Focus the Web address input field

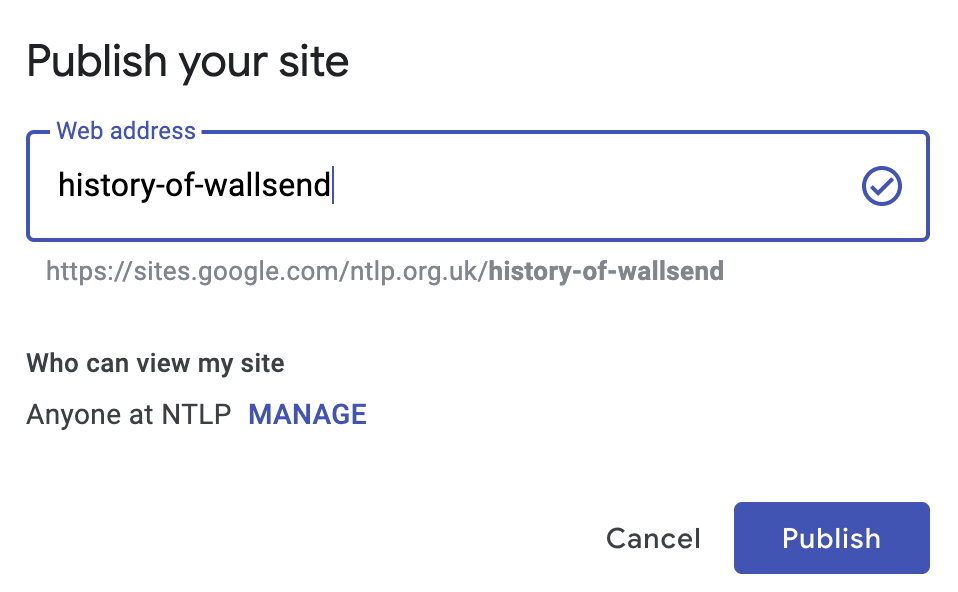(478, 186)
